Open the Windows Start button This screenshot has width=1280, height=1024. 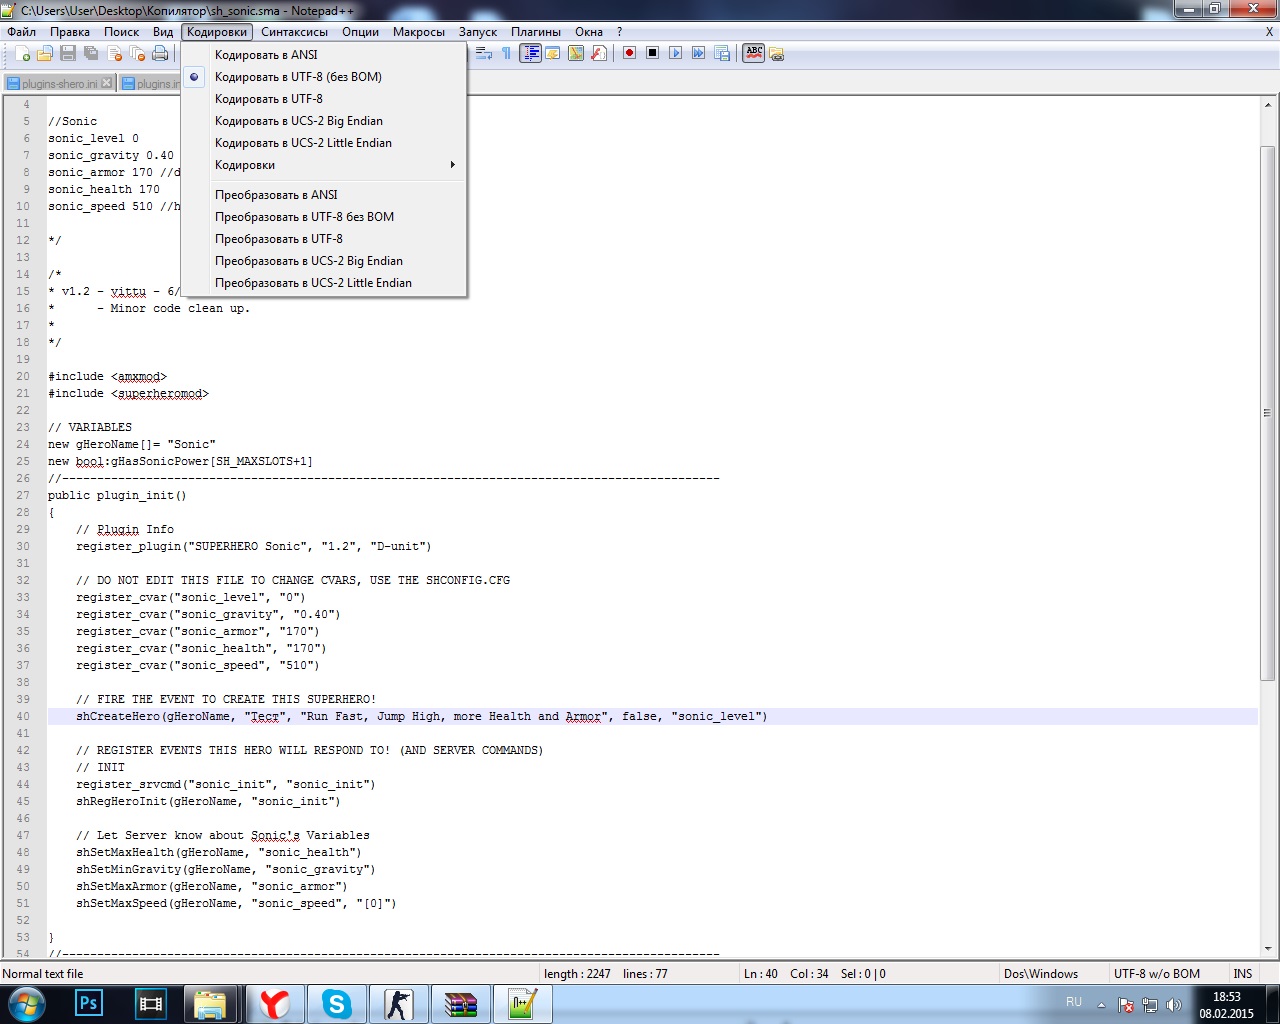27,1004
